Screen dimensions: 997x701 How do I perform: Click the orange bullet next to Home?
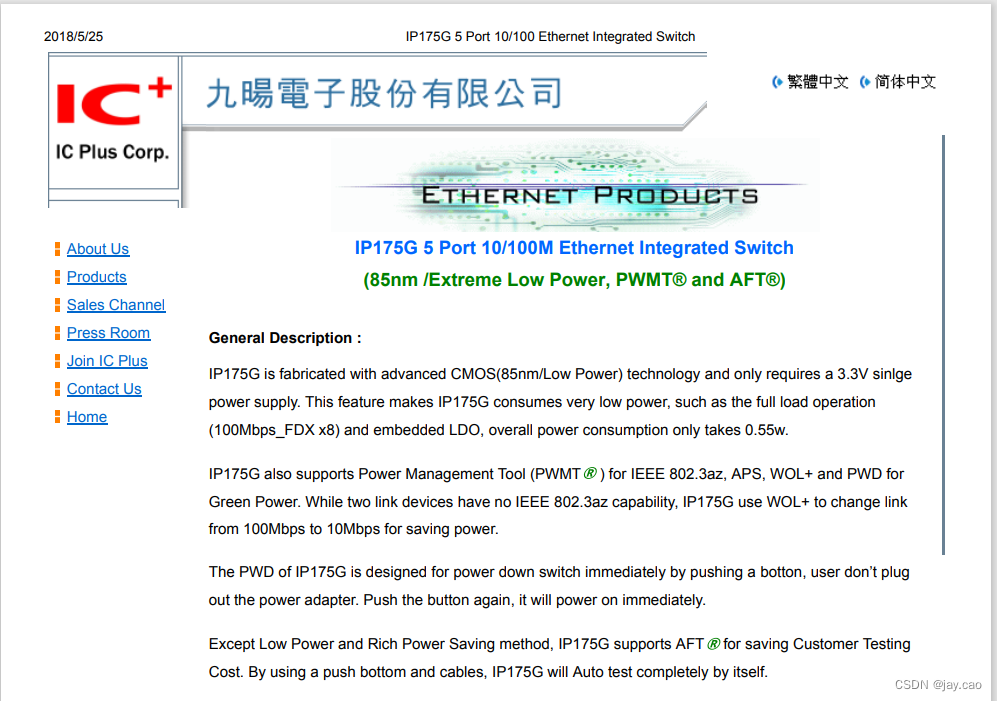[56, 417]
